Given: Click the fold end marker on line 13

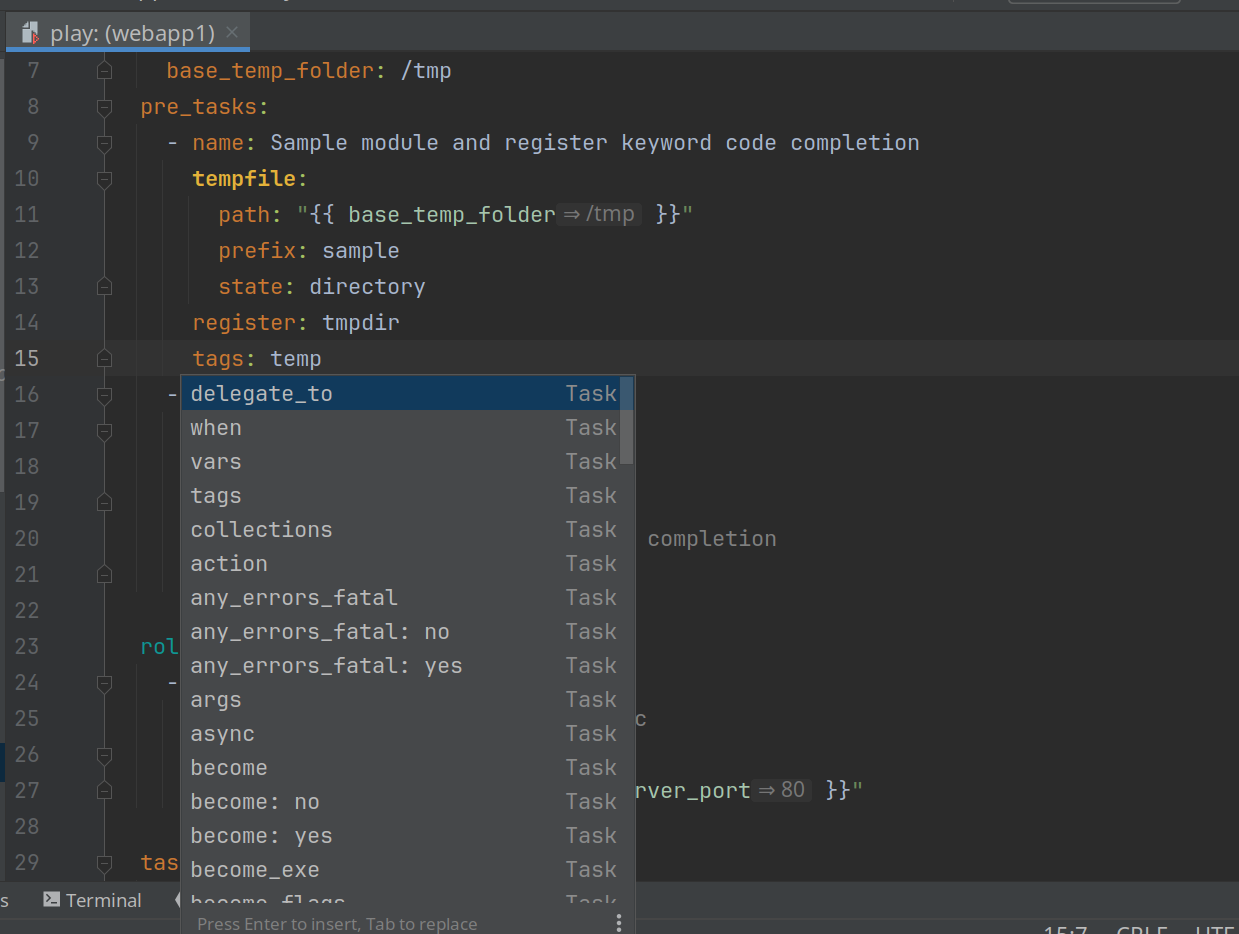Looking at the screenshot, I should pyautogui.click(x=104, y=287).
